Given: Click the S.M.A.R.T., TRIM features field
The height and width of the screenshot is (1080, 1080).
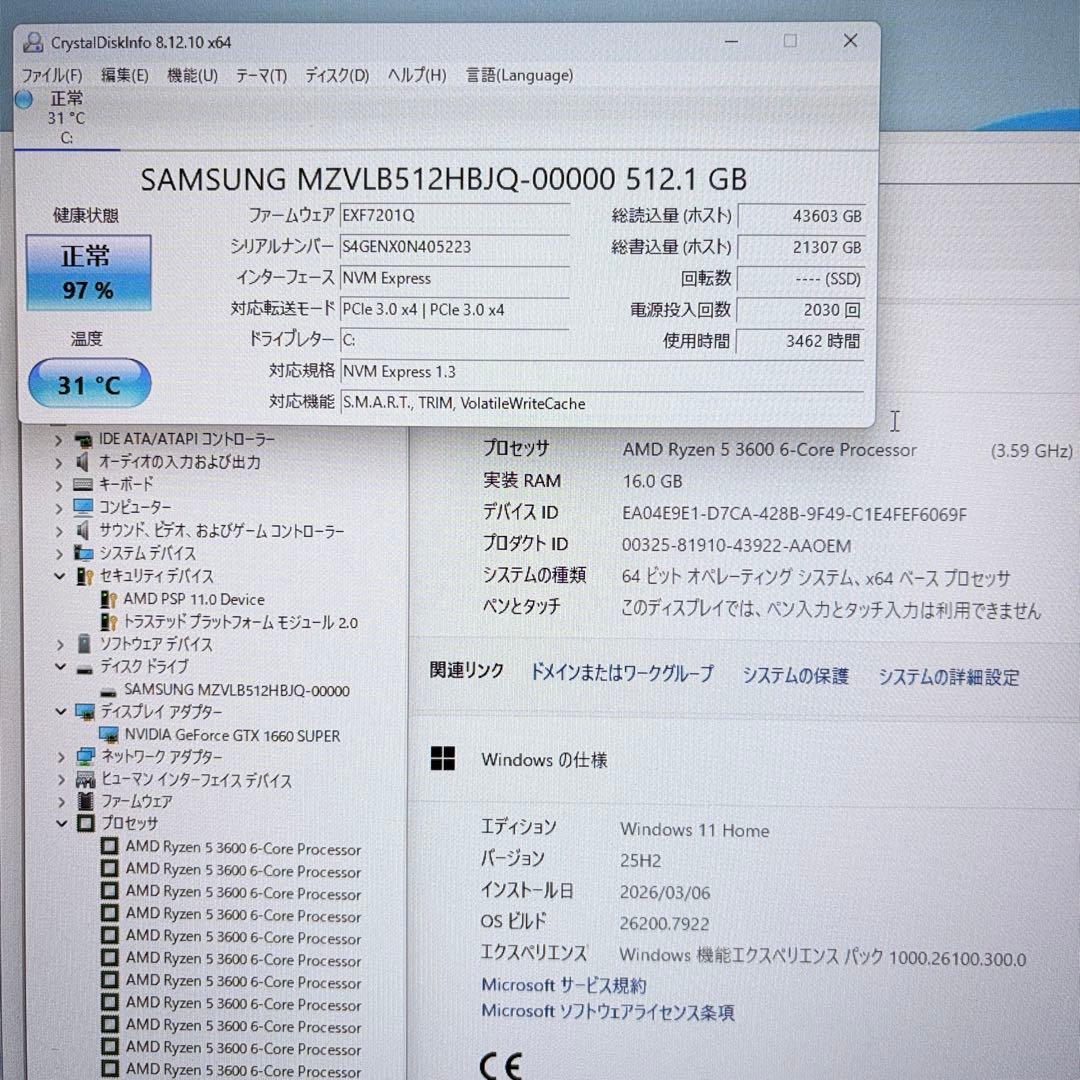Looking at the screenshot, I should tap(602, 403).
